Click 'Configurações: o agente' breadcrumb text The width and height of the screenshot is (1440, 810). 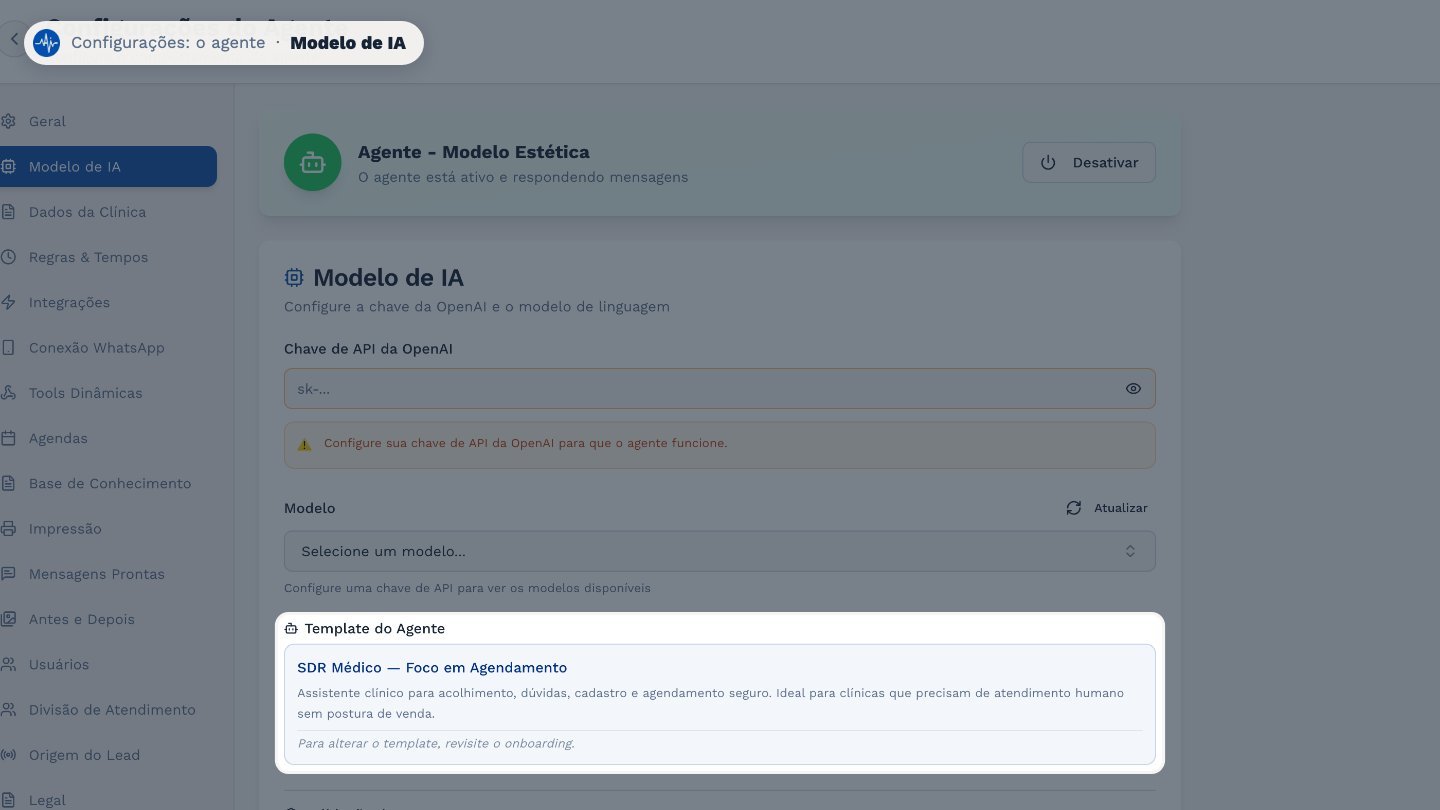(x=168, y=43)
